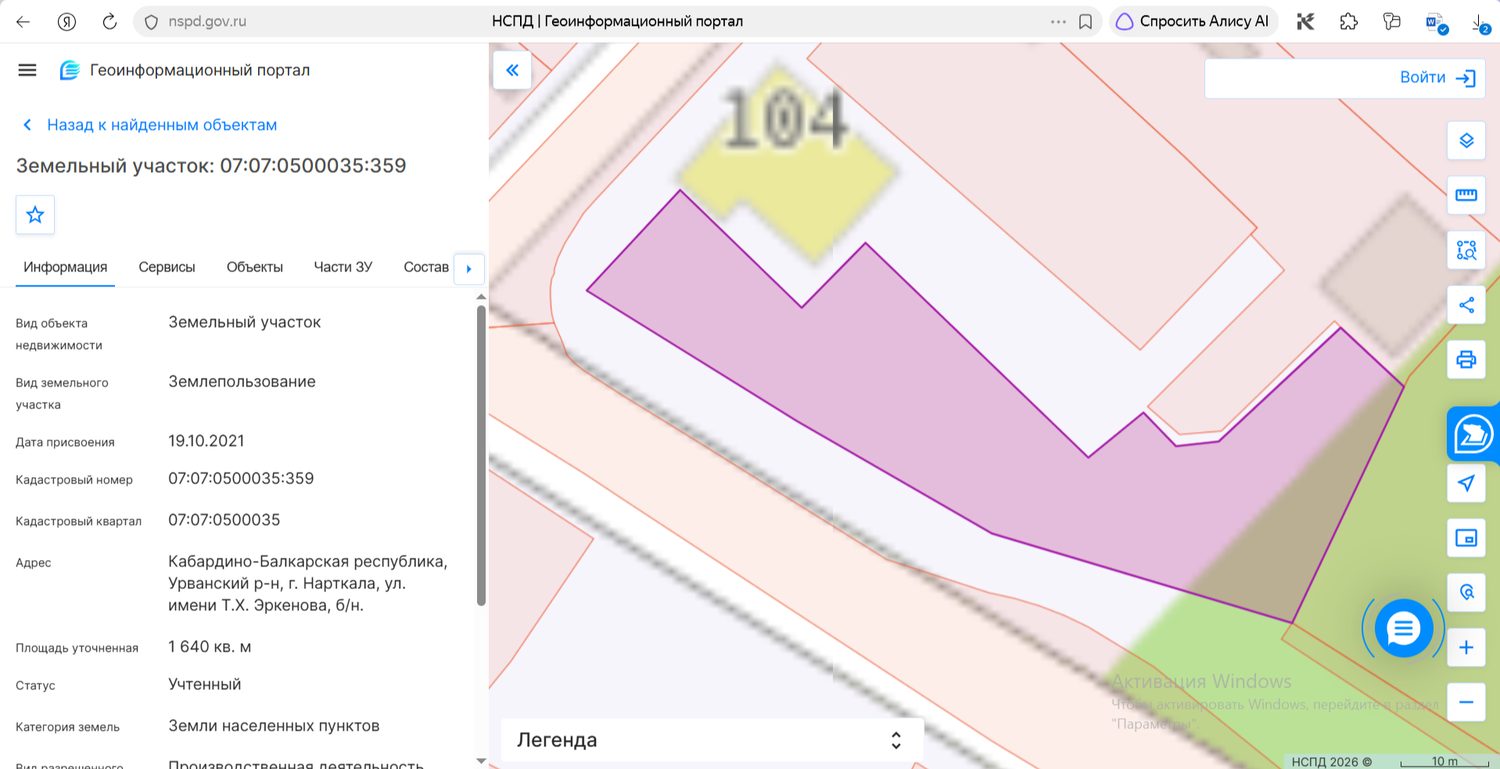Image resolution: width=1500 pixels, height=769 pixels.
Task: Add the land plot to favorites with star
Action: pos(35,215)
